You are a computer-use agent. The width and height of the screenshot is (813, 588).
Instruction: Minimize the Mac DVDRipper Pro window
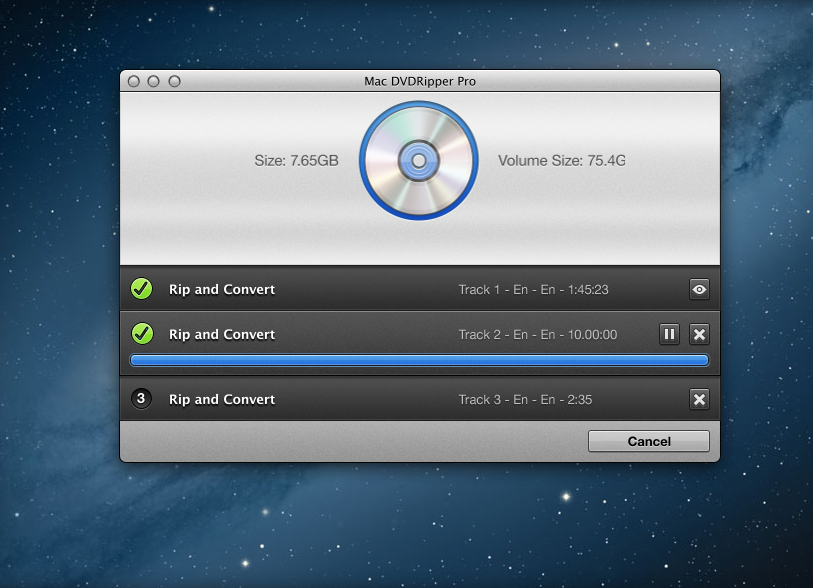pos(153,81)
